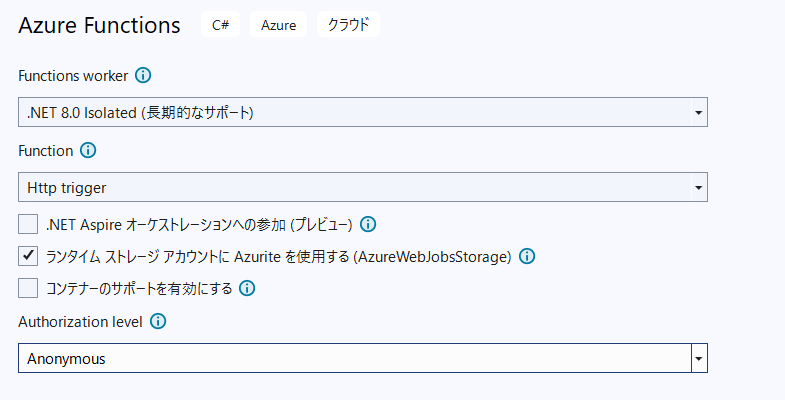This screenshot has height=400, width=785.
Task: Click the クラウド tag badge
Action: 348,25
